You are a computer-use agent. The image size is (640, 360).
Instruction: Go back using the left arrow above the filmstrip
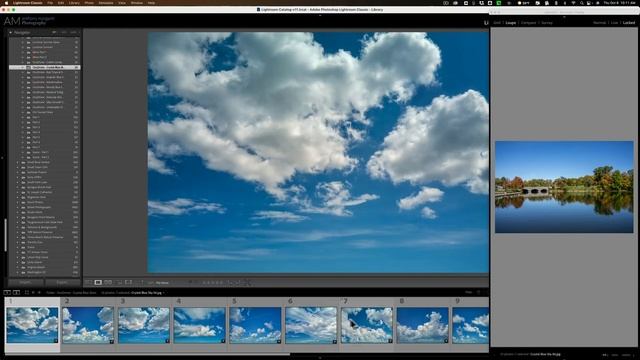[x=33, y=293]
